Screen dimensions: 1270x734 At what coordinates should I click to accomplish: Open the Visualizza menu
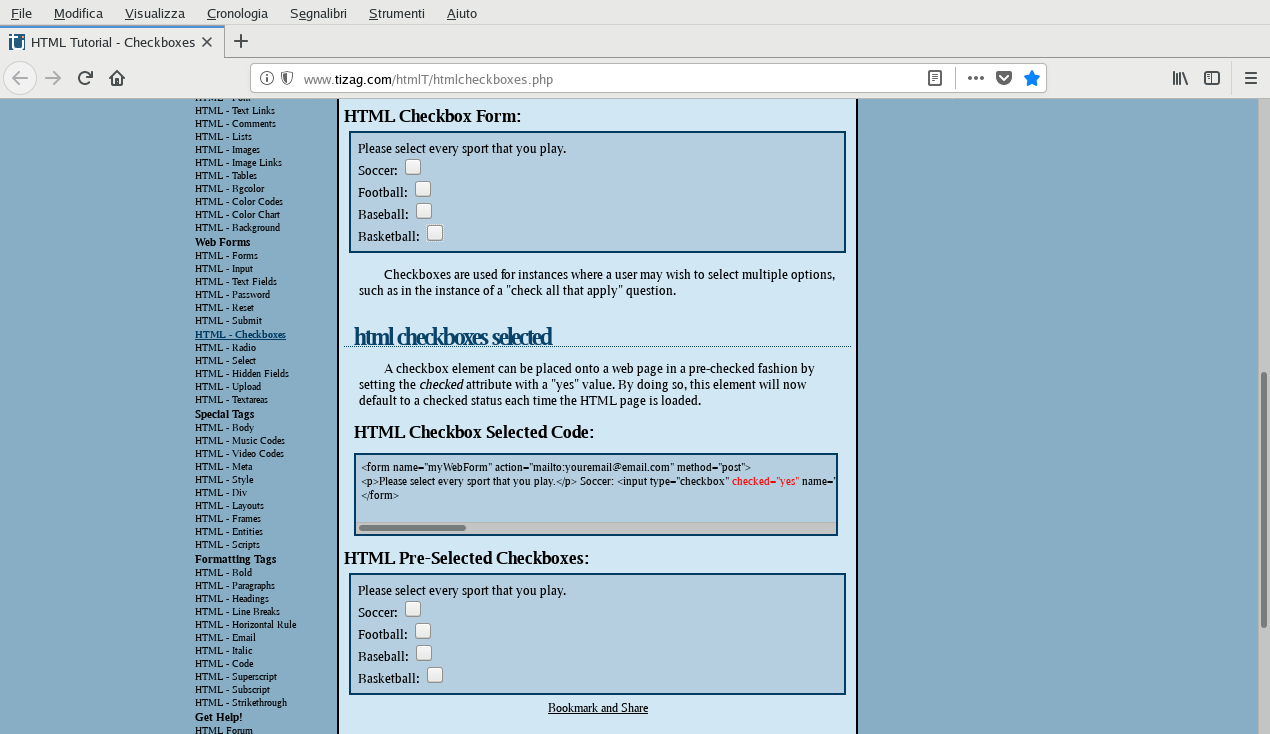coord(155,13)
